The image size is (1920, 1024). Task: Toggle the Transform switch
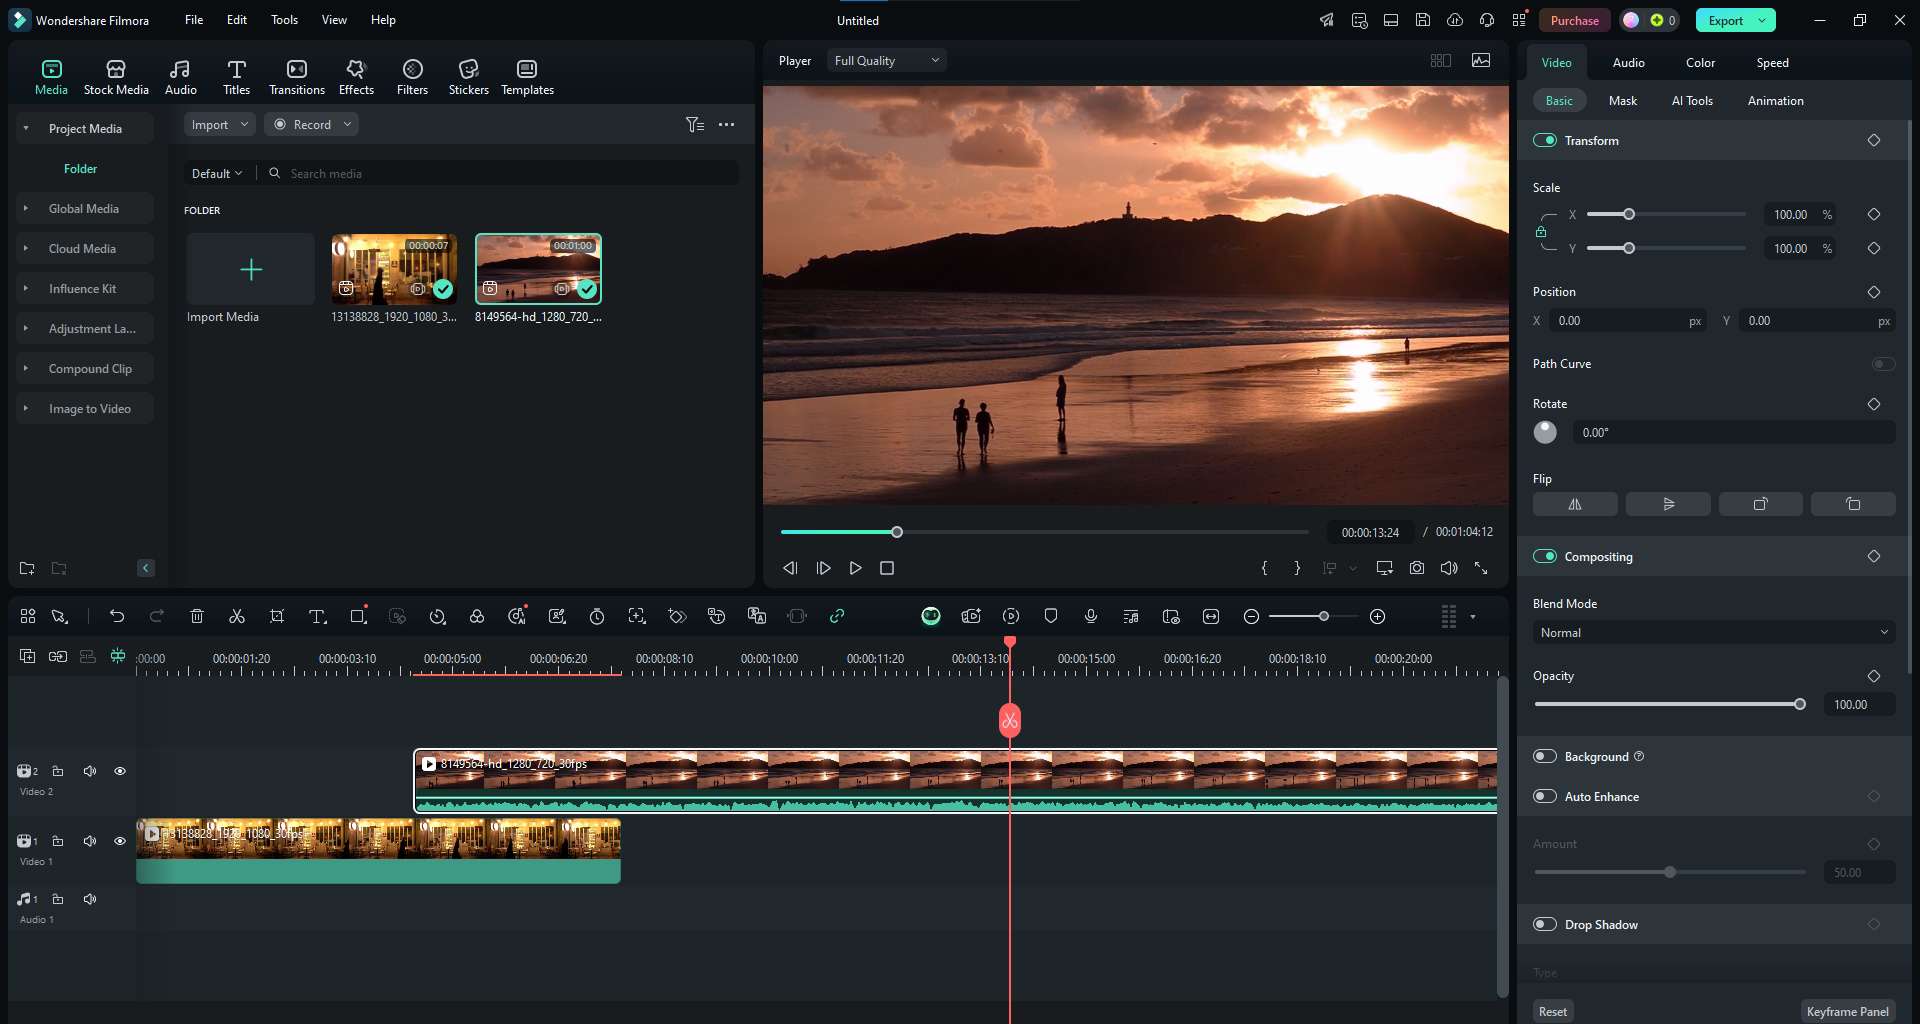(x=1545, y=140)
